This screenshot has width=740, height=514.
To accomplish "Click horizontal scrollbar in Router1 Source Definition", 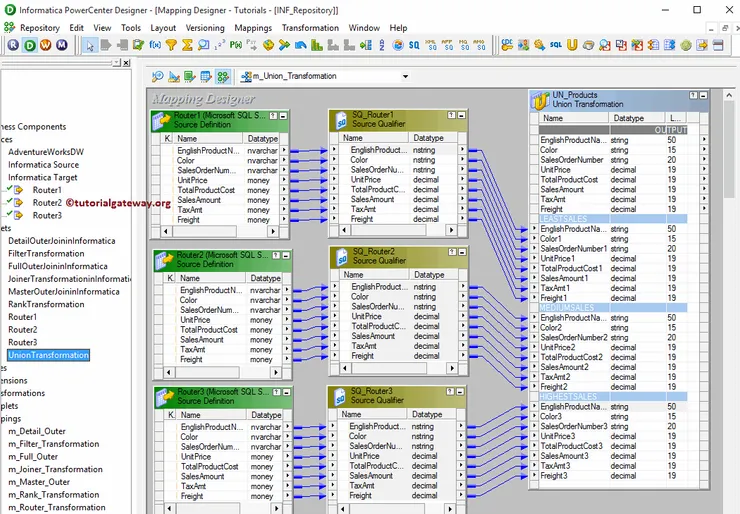I will pyautogui.click(x=219, y=231).
